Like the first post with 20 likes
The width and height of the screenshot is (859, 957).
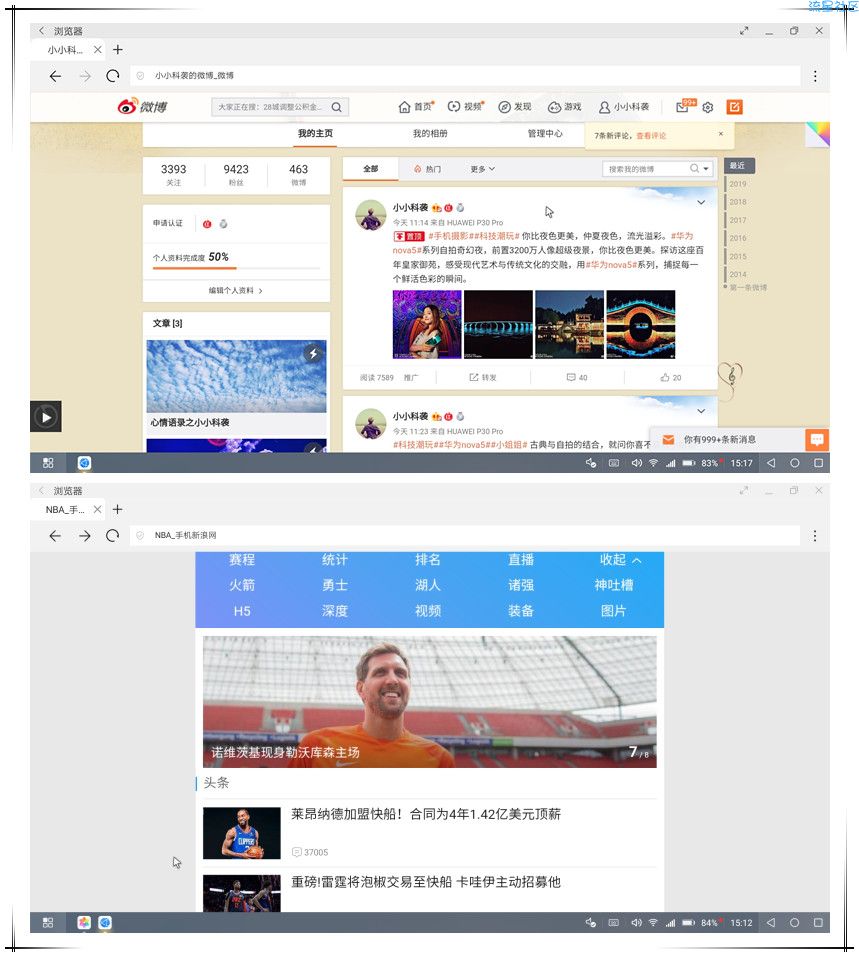click(x=670, y=378)
